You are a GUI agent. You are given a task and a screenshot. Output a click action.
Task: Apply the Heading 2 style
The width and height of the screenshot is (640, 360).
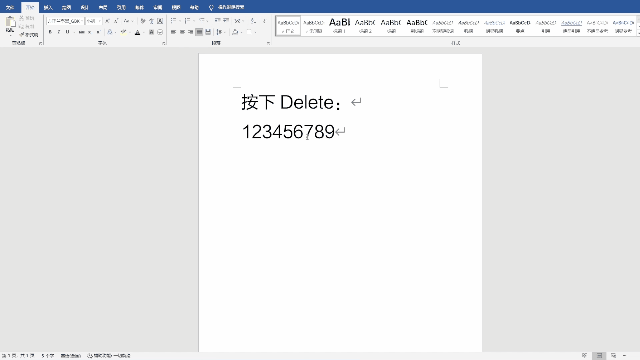(x=365, y=26)
